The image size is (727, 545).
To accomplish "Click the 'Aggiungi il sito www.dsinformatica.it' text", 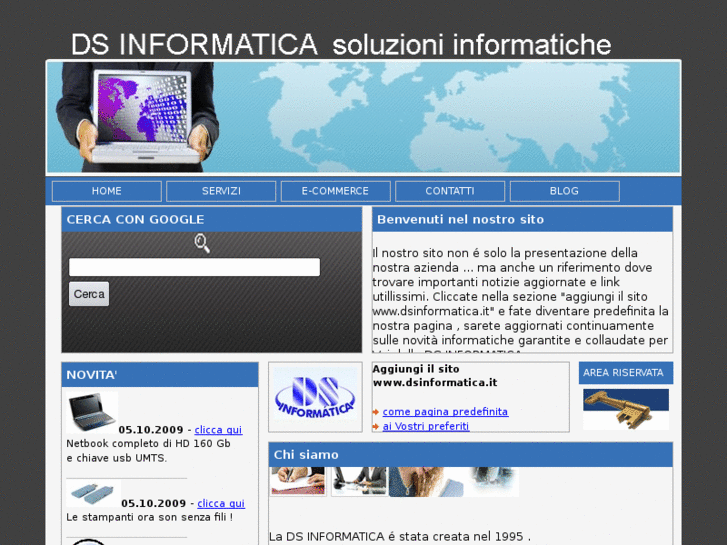I will click(x=434, y=376).
